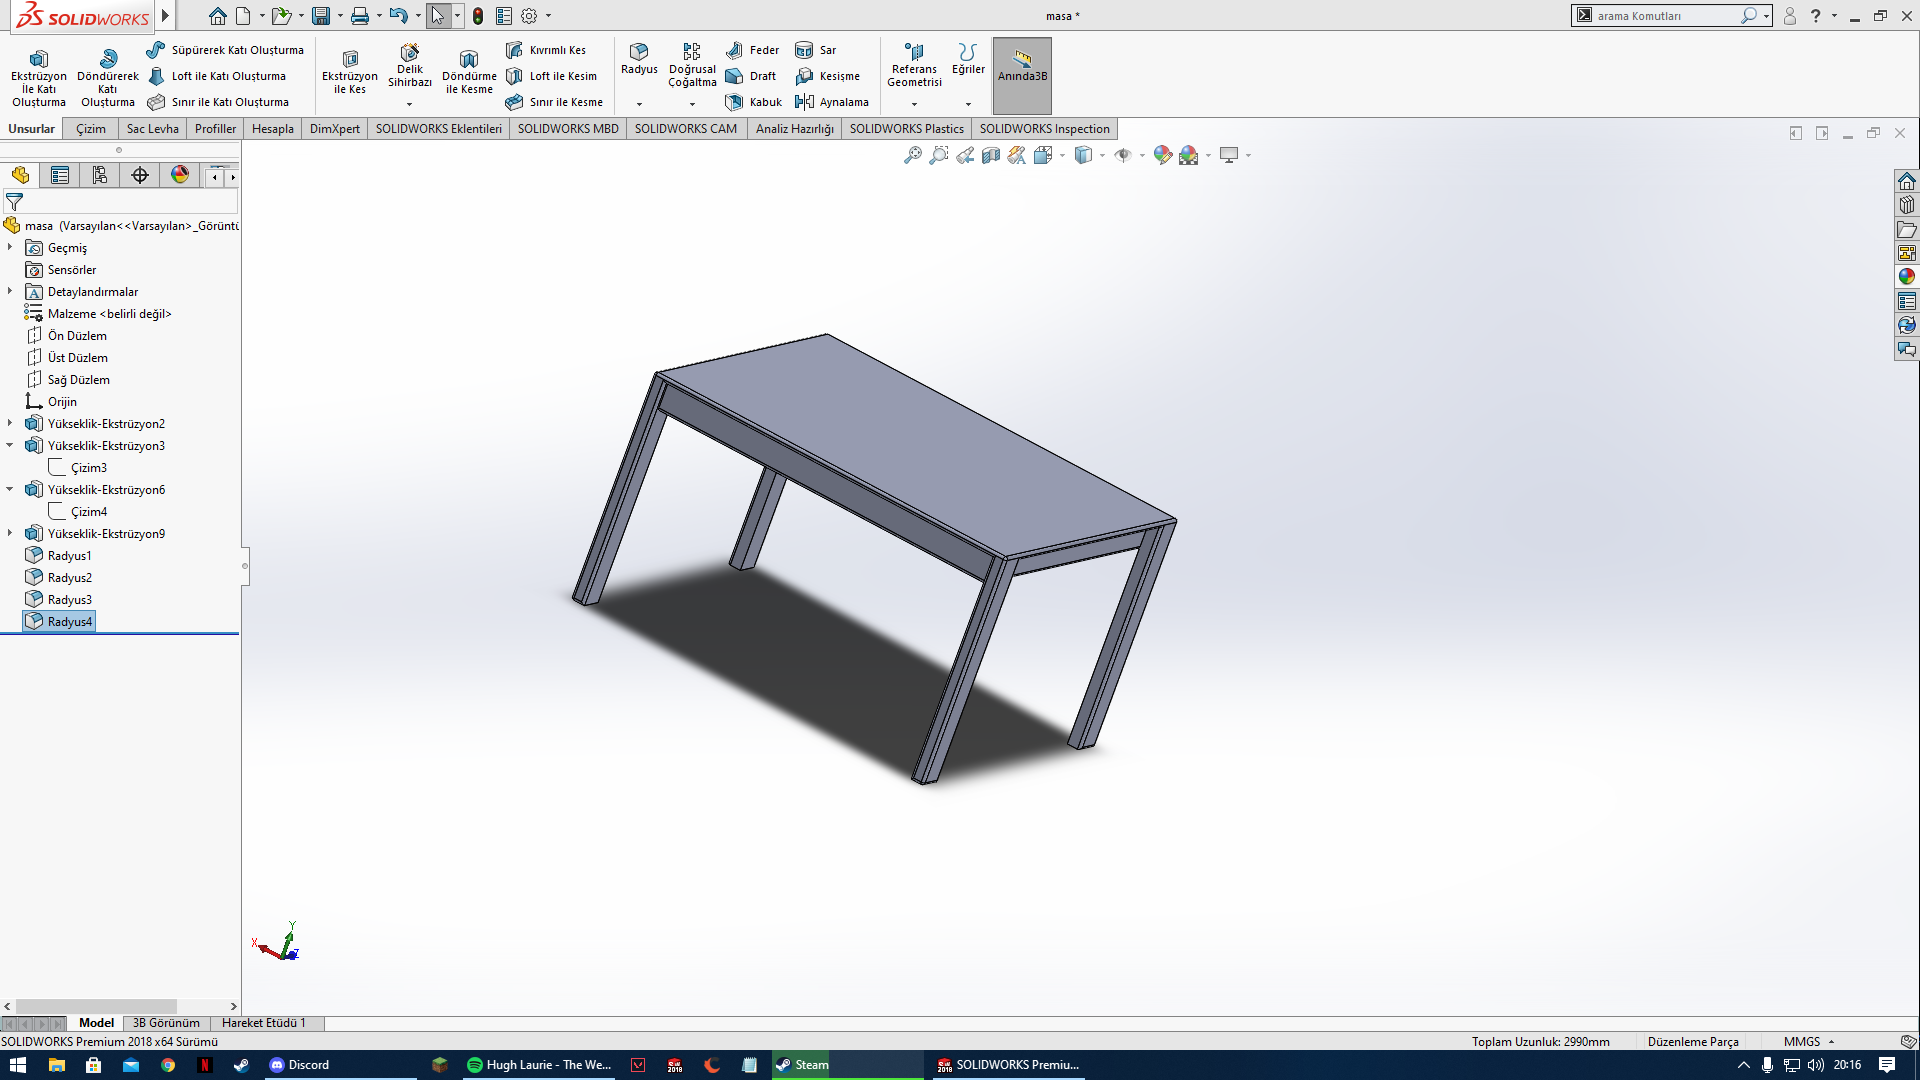Image resolution: width=1920 pixels, height=1080 pixels.
Task: Open the PropertyManager panel tab
Action: coord(60,176)
